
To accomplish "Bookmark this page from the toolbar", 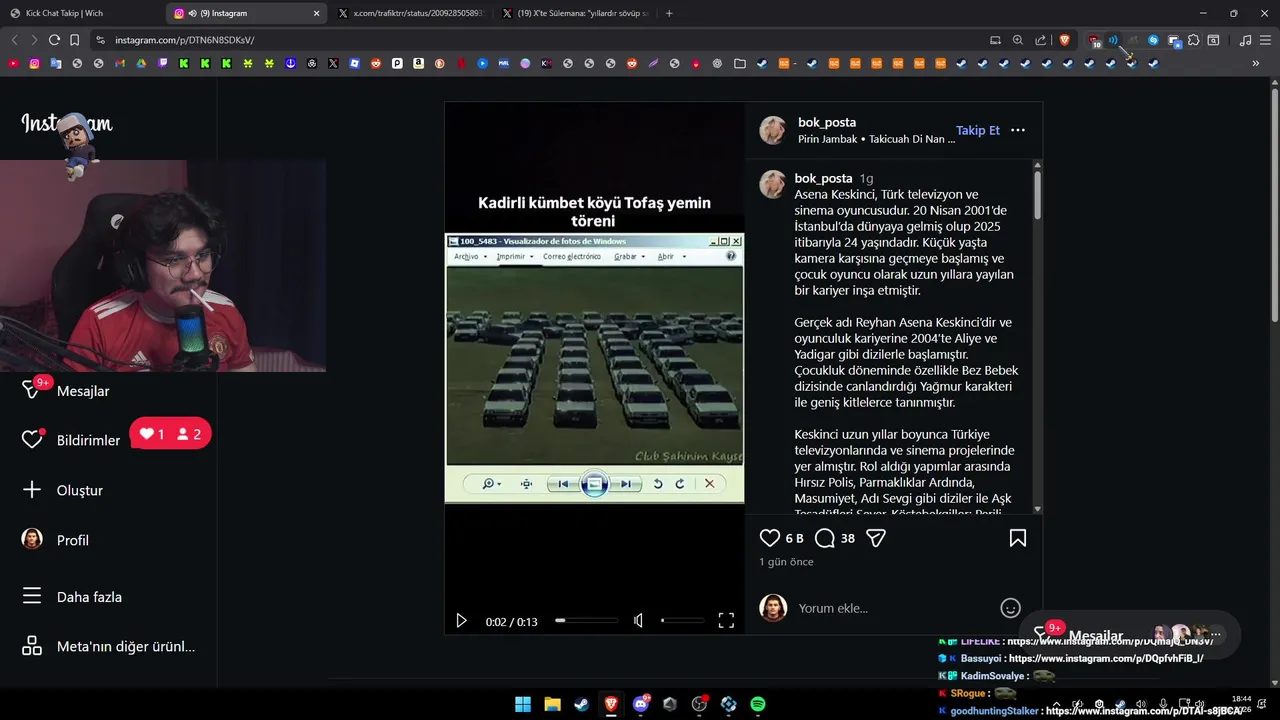I will tap(75, 40).
